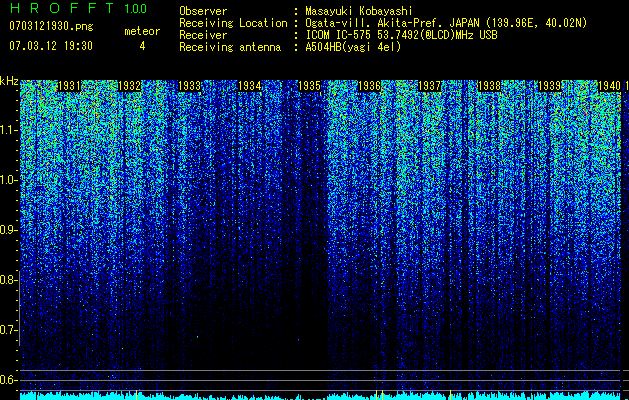Click the Receiving Location value text

pos(446,23)
